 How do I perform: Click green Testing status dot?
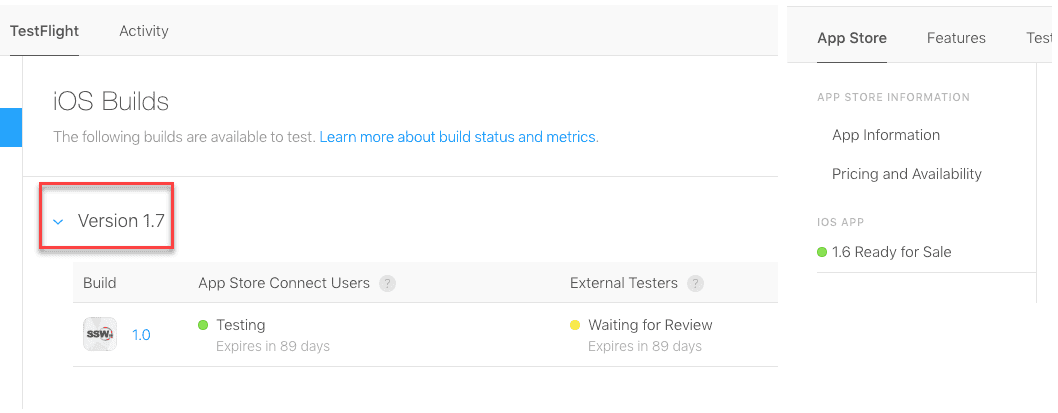click(203, 325)
